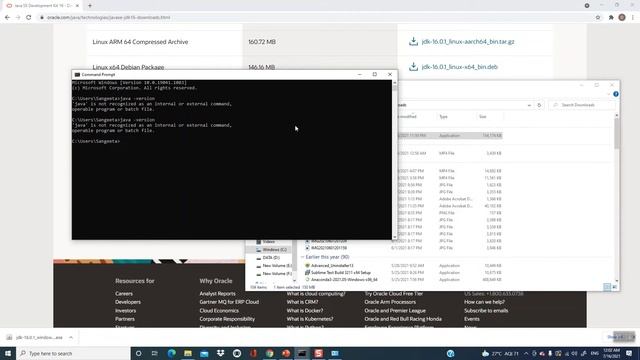This screenshot has height=360, width=640.
Task: Select Anaconda3-2021.05-Windows-x86_64 file
Action: tap(344, 280)
